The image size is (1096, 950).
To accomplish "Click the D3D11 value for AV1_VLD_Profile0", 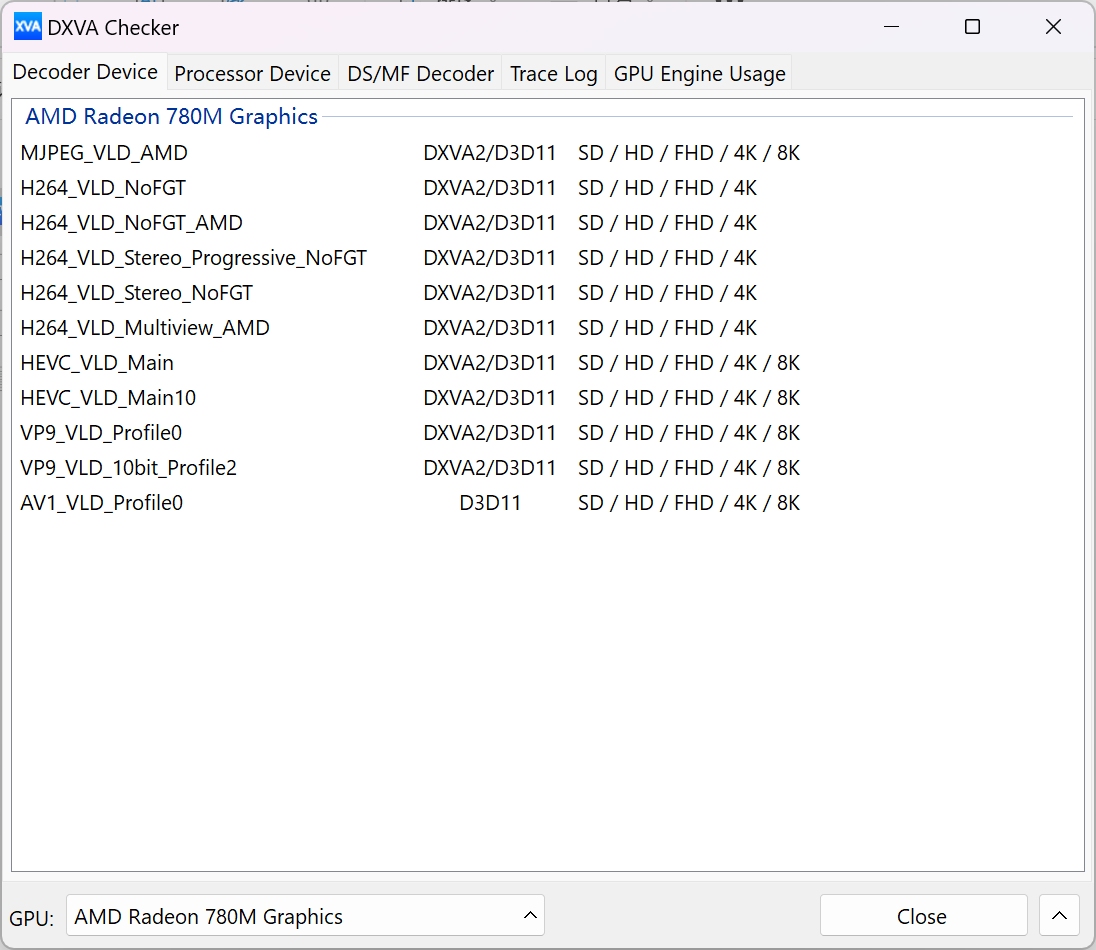I will click(x=490, y=503).
